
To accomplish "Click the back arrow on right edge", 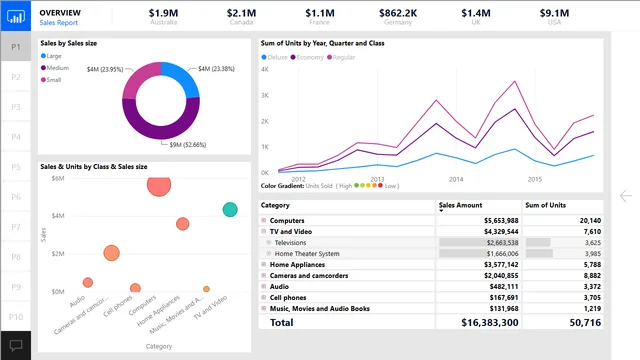I will click(x=625, y=196).
